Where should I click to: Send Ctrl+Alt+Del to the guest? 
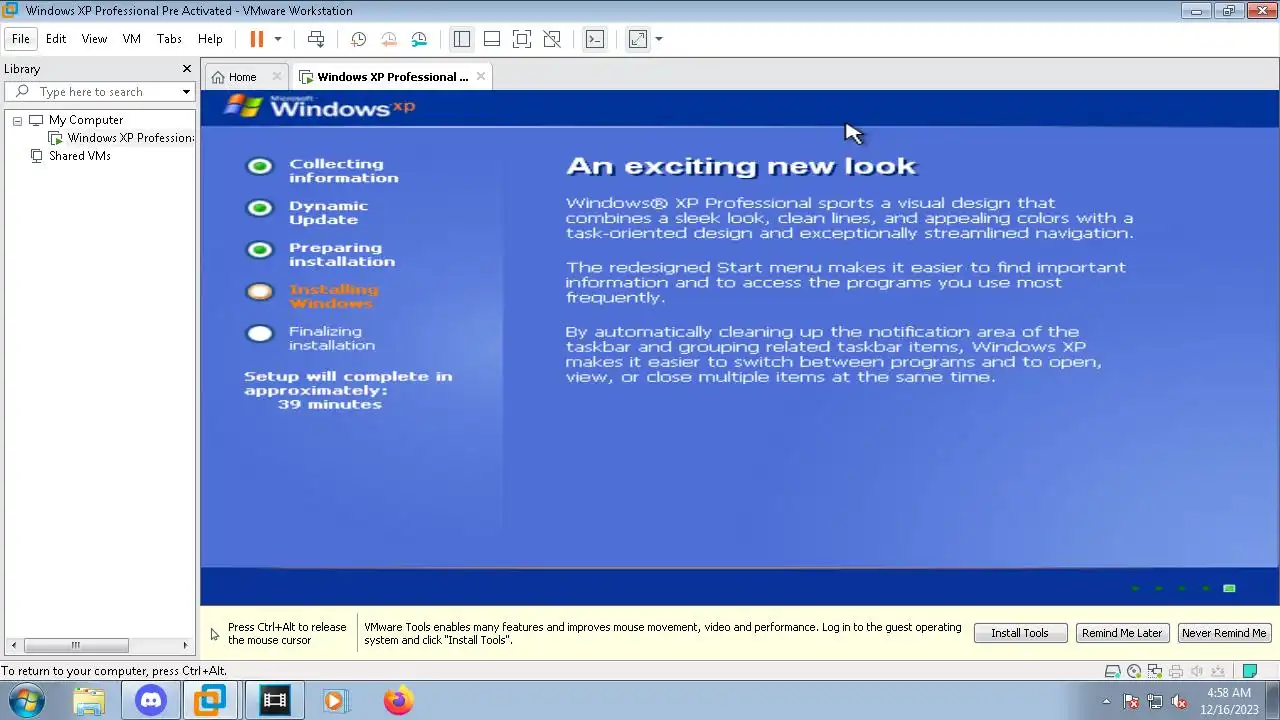point(316,39)
